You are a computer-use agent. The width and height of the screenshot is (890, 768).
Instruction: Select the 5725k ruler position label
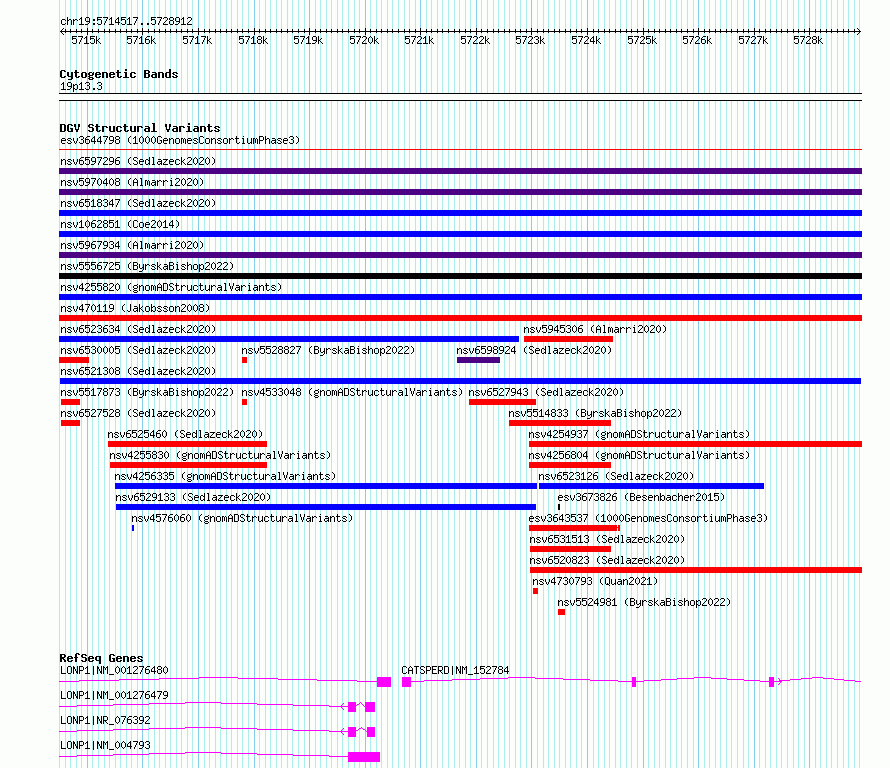[642, 40]
